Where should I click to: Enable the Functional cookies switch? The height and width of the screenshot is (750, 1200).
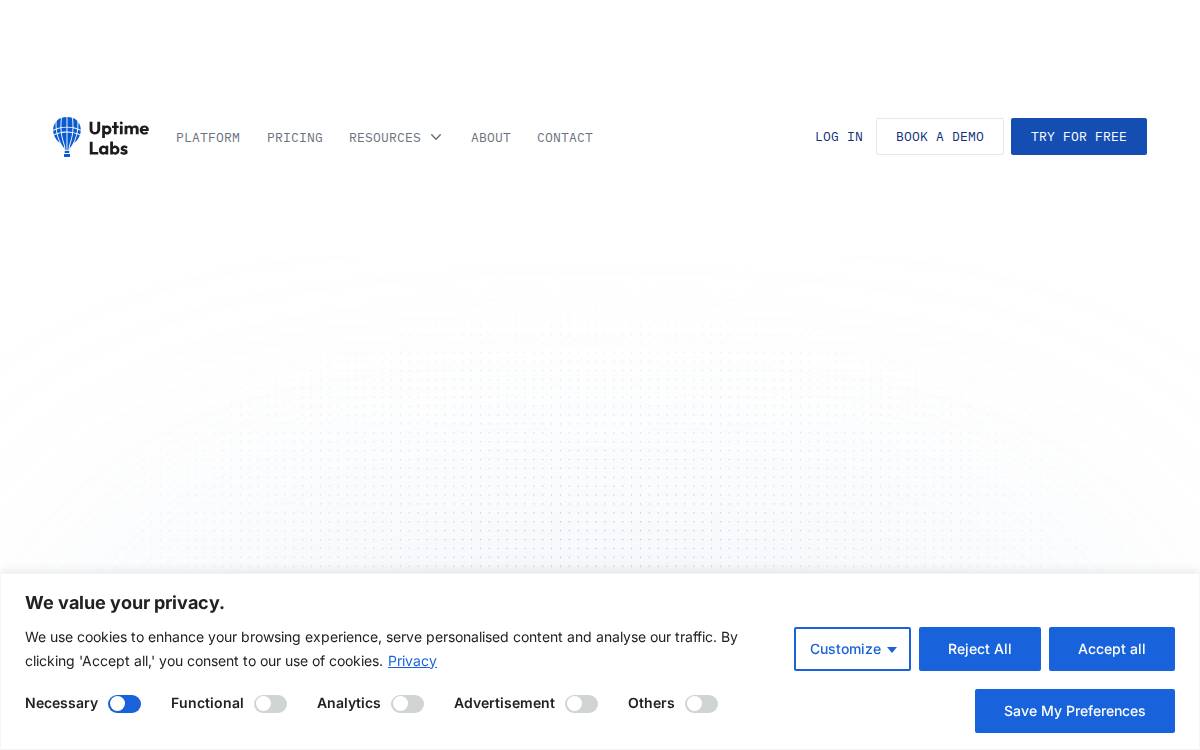coord(271,704)
